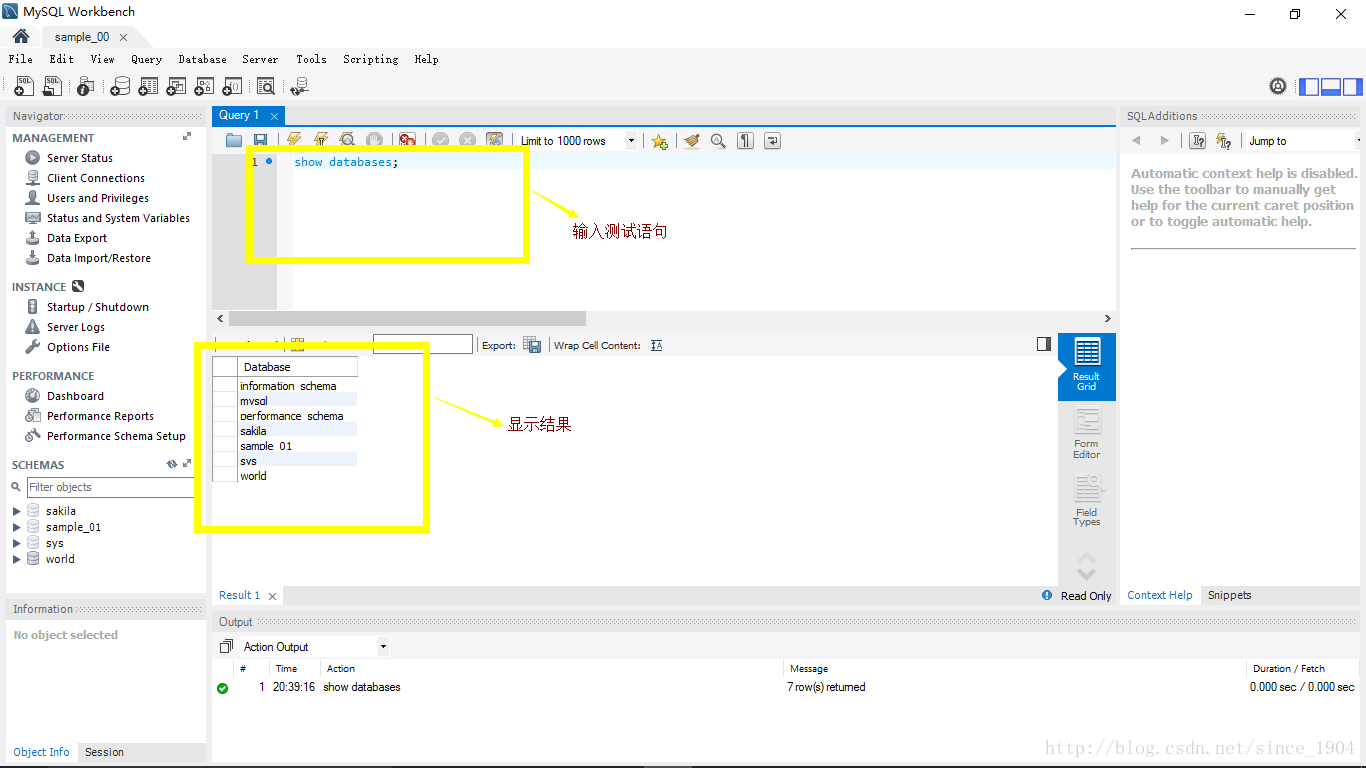Search table data toolbar icon
This screenshot has height=768, width=1366.
[x=265, y=87]
